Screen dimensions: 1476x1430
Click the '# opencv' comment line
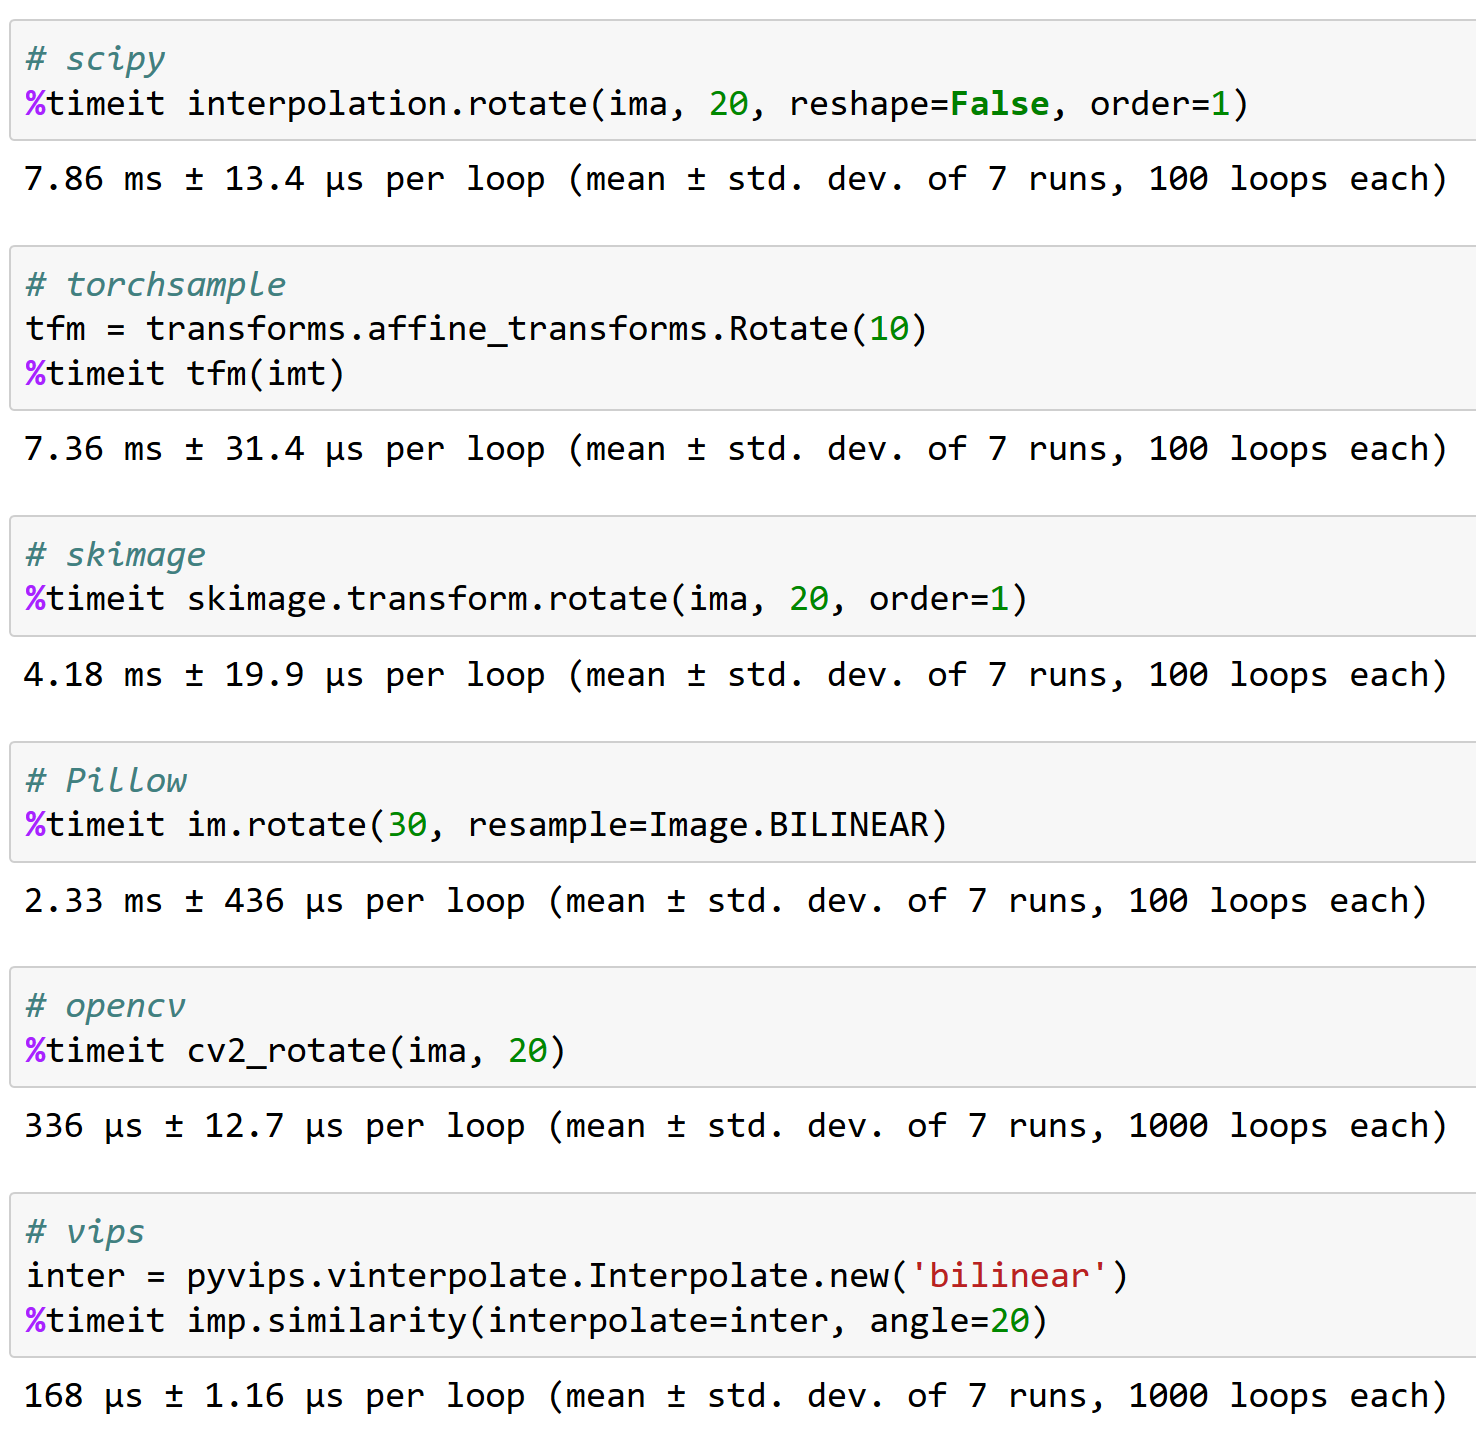[105, 1006]
